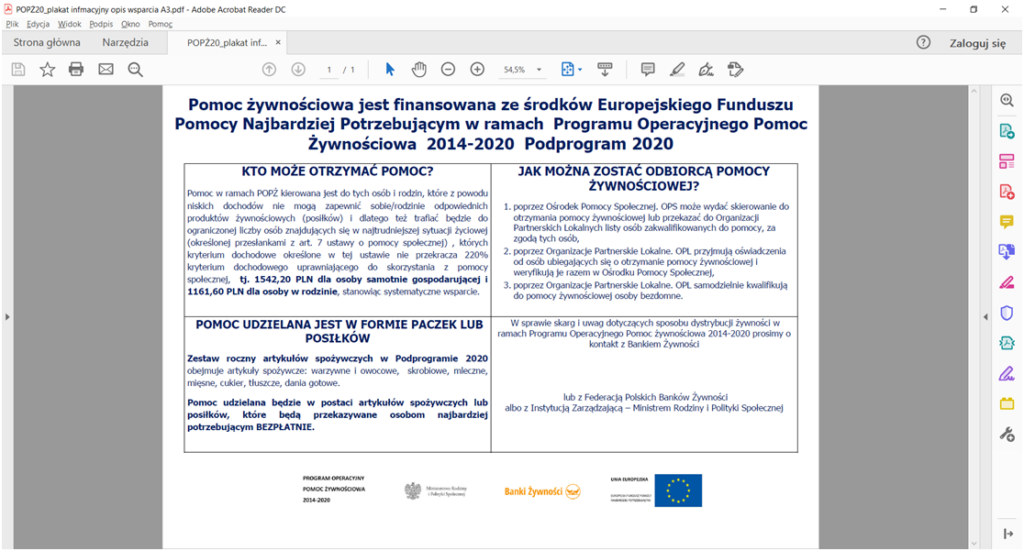This screenshot has height=551, width=1024.
Task: Click the Print file icon
Action: coord(76,69)
